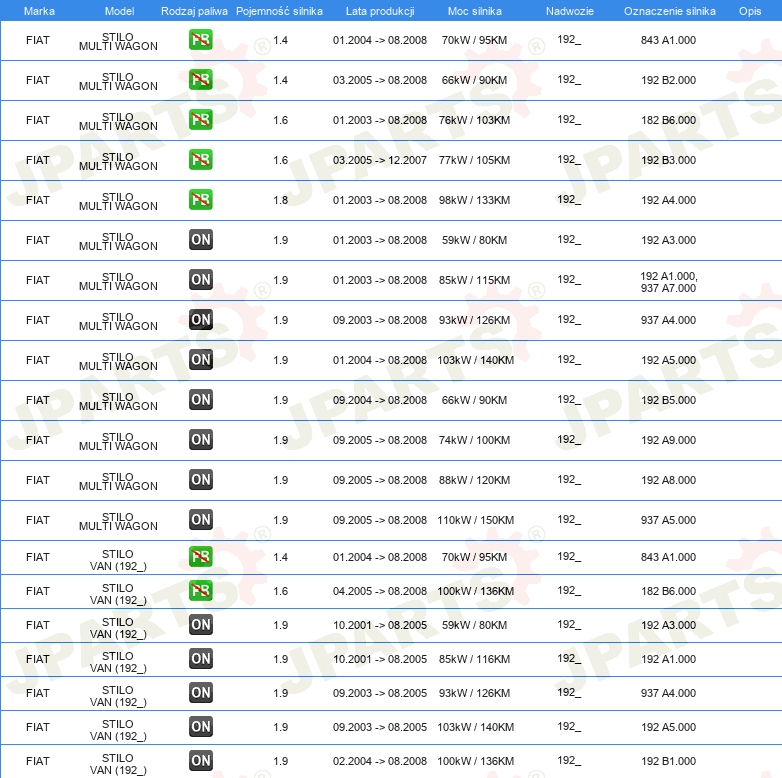Click the PB icon for the Stilo Van 1.6 136KM

[200, 591]
